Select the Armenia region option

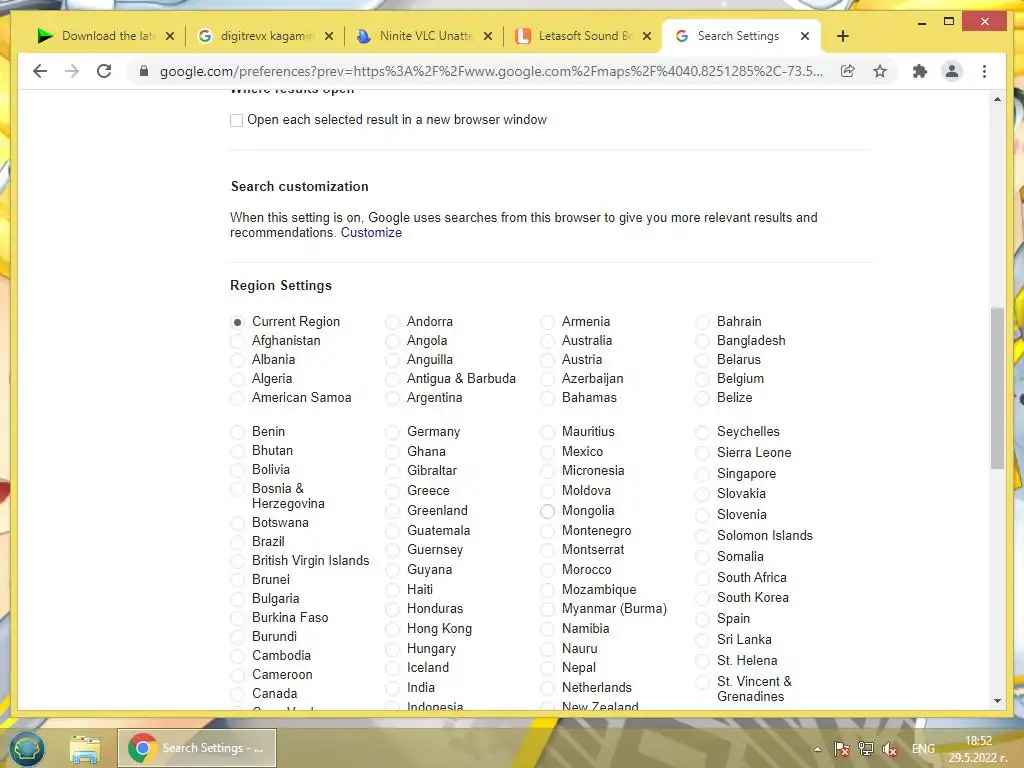547,322
